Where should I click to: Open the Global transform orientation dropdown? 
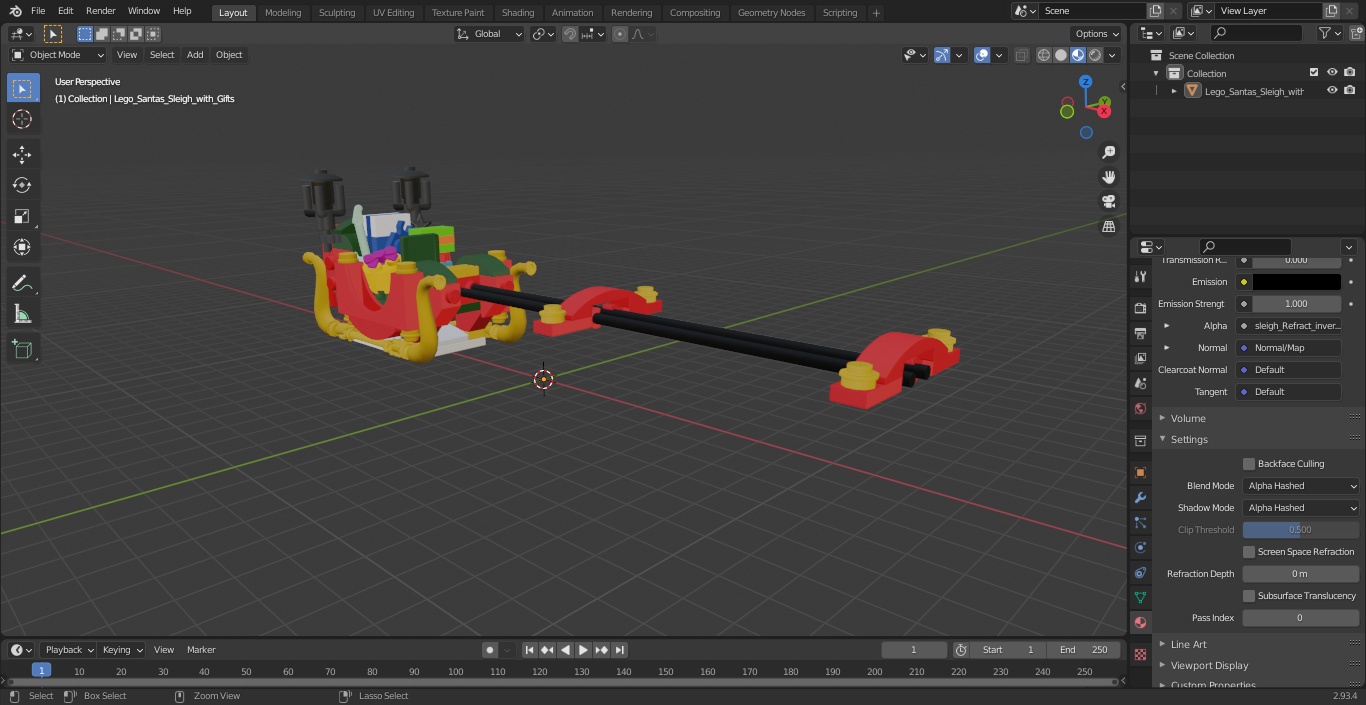tap(489, 34)
